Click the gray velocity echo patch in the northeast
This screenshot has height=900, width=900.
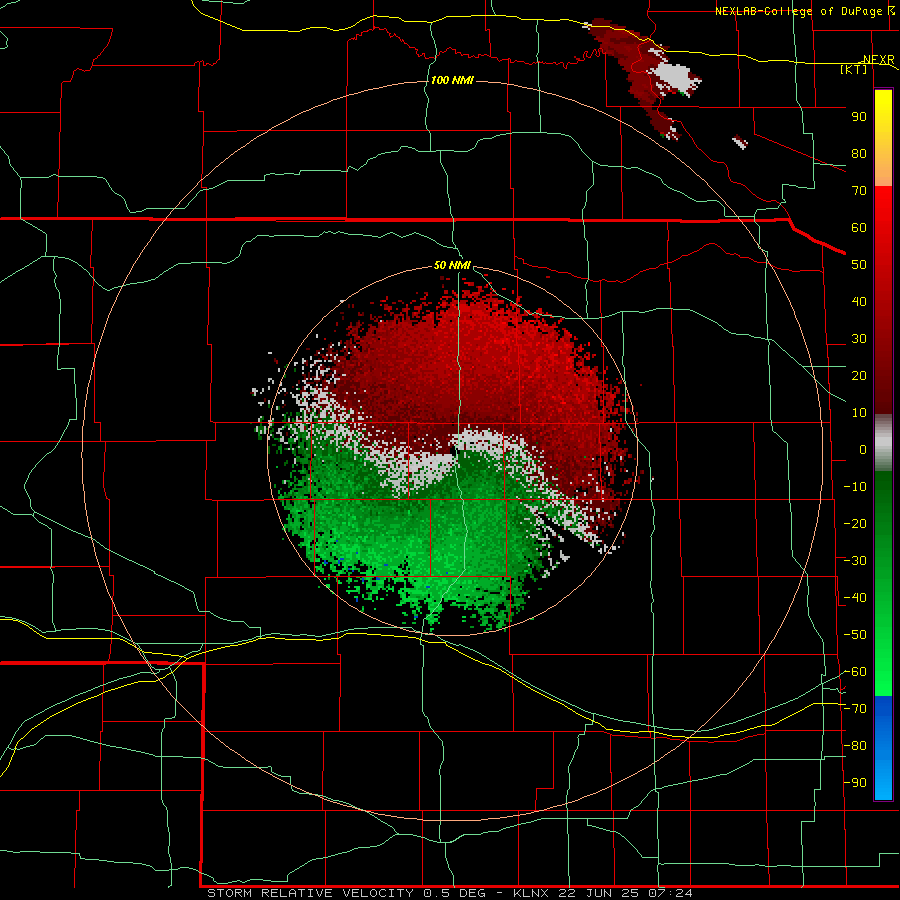(x=673, y=75)
